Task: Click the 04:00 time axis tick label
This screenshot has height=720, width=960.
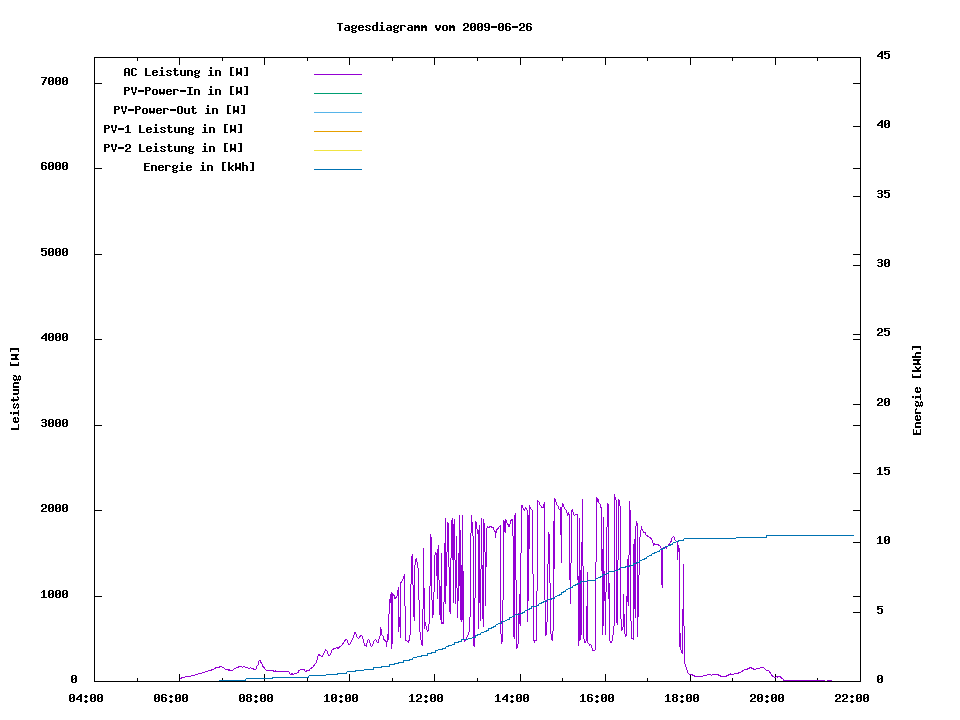Action: point(85,699)
